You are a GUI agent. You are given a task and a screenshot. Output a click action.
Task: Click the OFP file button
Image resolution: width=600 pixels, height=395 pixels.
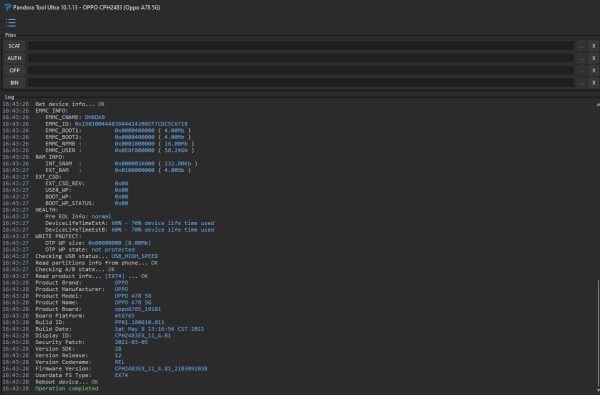(x=14, y=70)
